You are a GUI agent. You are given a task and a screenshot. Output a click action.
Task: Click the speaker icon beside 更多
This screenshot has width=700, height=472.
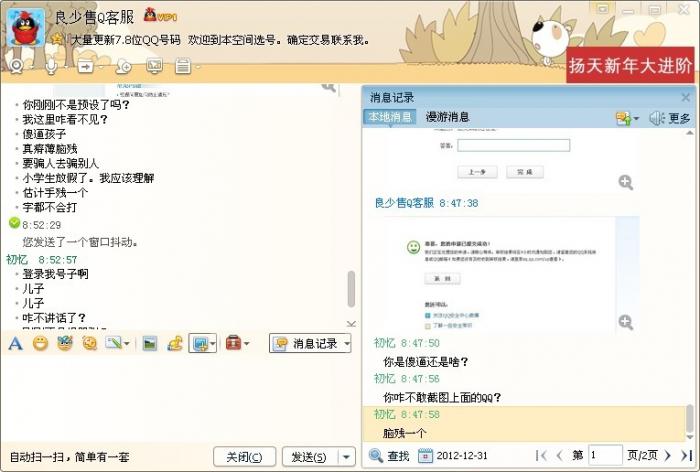657,118
